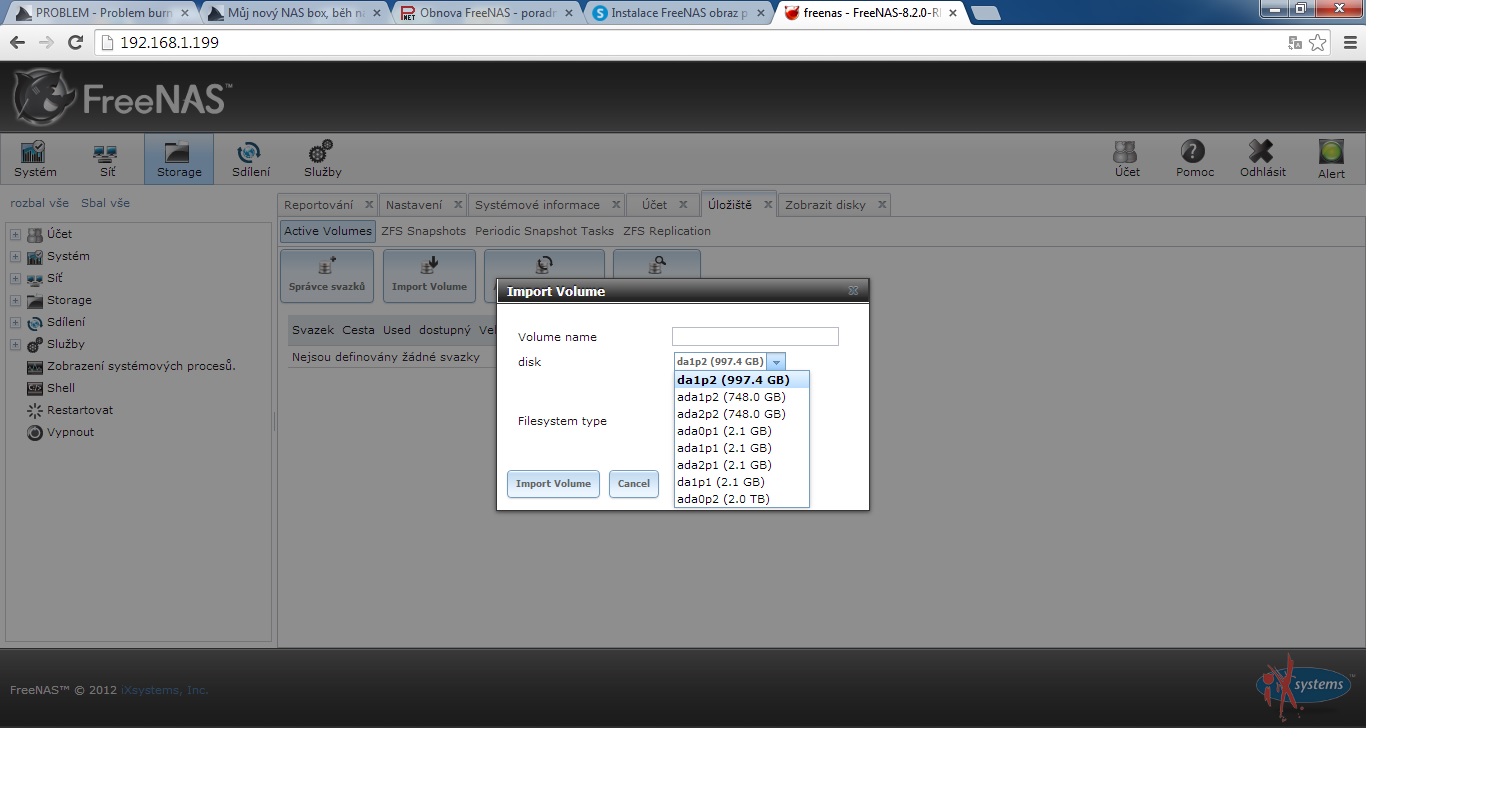The height and width of the screenshot is (800, 1502).
Task: Expand the Storage tree node
Action: pos(15,301)
